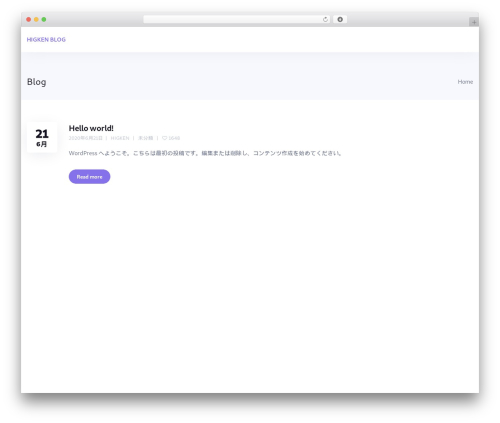The image size is (500, 423).
Task: Open the HIGKEN author link
Action: point(120,138)
